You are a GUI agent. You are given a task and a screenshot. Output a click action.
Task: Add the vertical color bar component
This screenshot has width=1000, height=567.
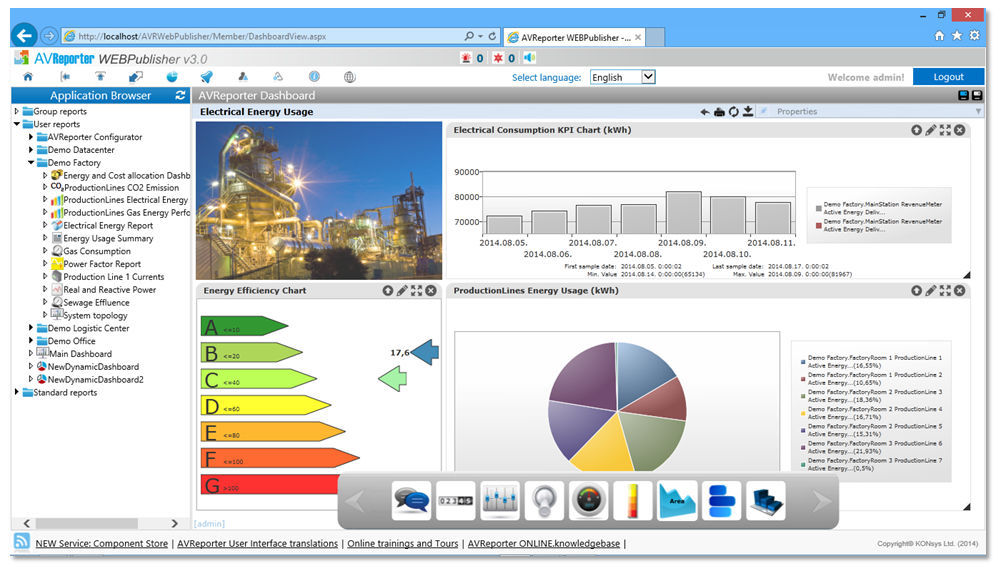(633, 501)
